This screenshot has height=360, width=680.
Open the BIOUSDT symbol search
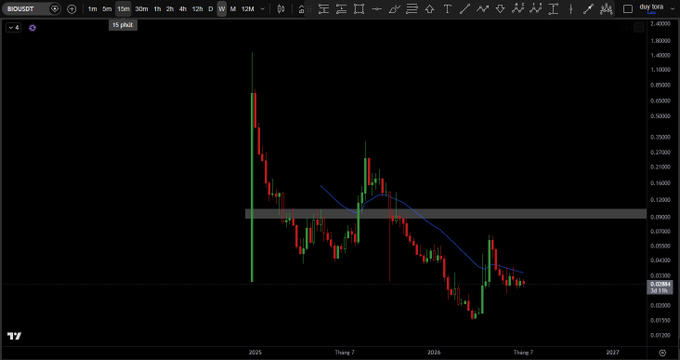click(27, 9)
